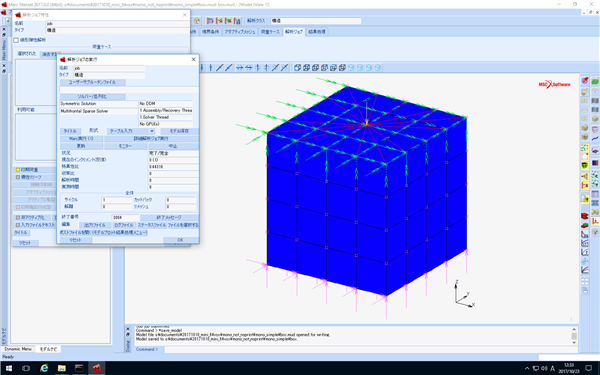This screenshot has height=375, width=600.
Task: Open the テーブル入力 format dropdown
Action: pos(131,131)
